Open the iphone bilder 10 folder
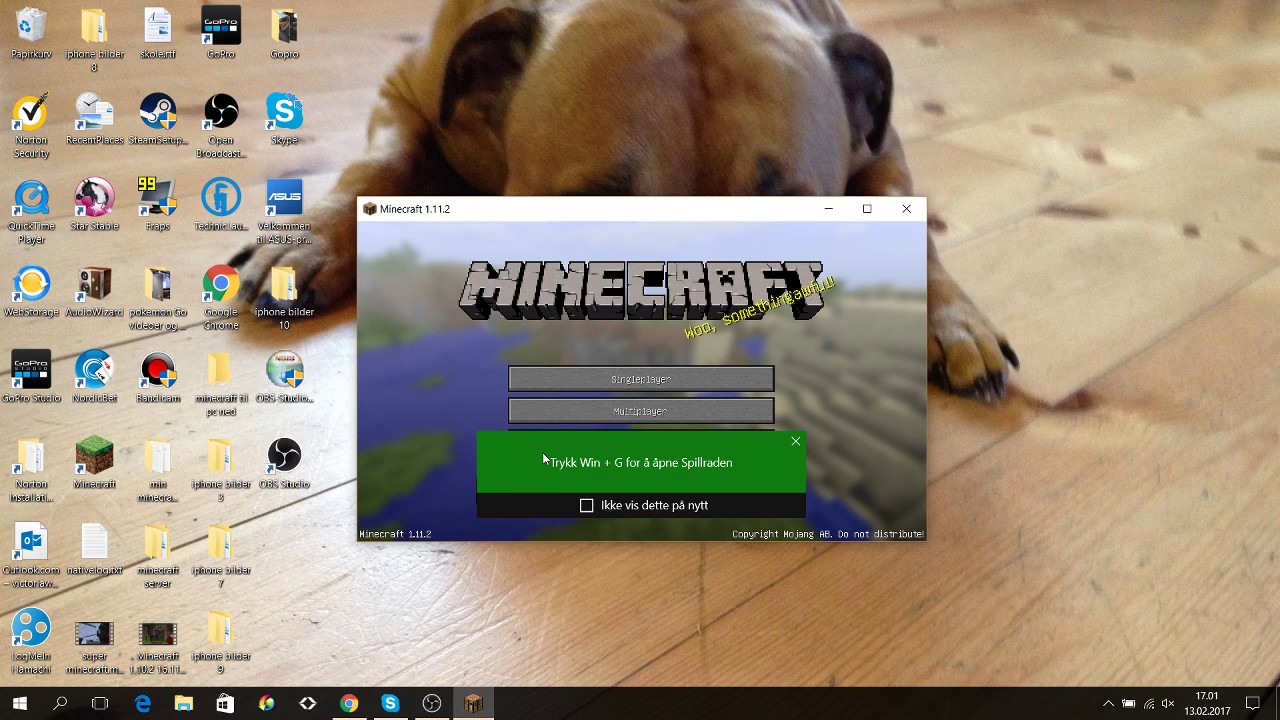Screen dimensions: 1280x720 tap(284, 298)
